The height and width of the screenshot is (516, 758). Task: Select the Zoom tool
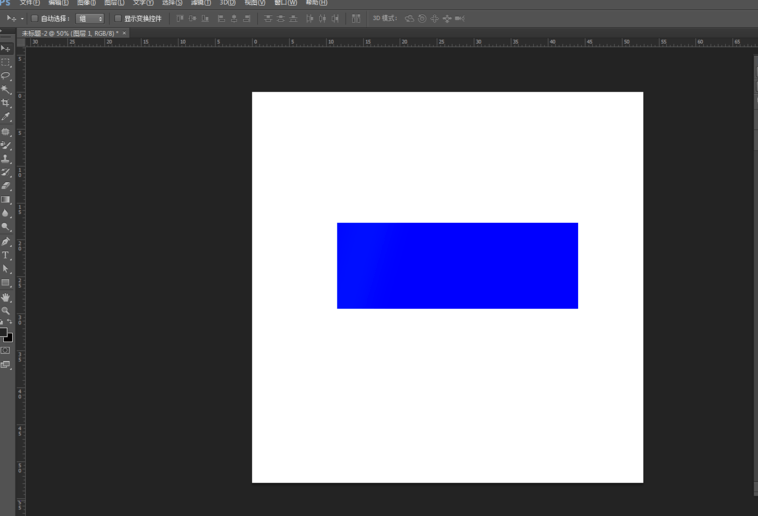point(6,311)
